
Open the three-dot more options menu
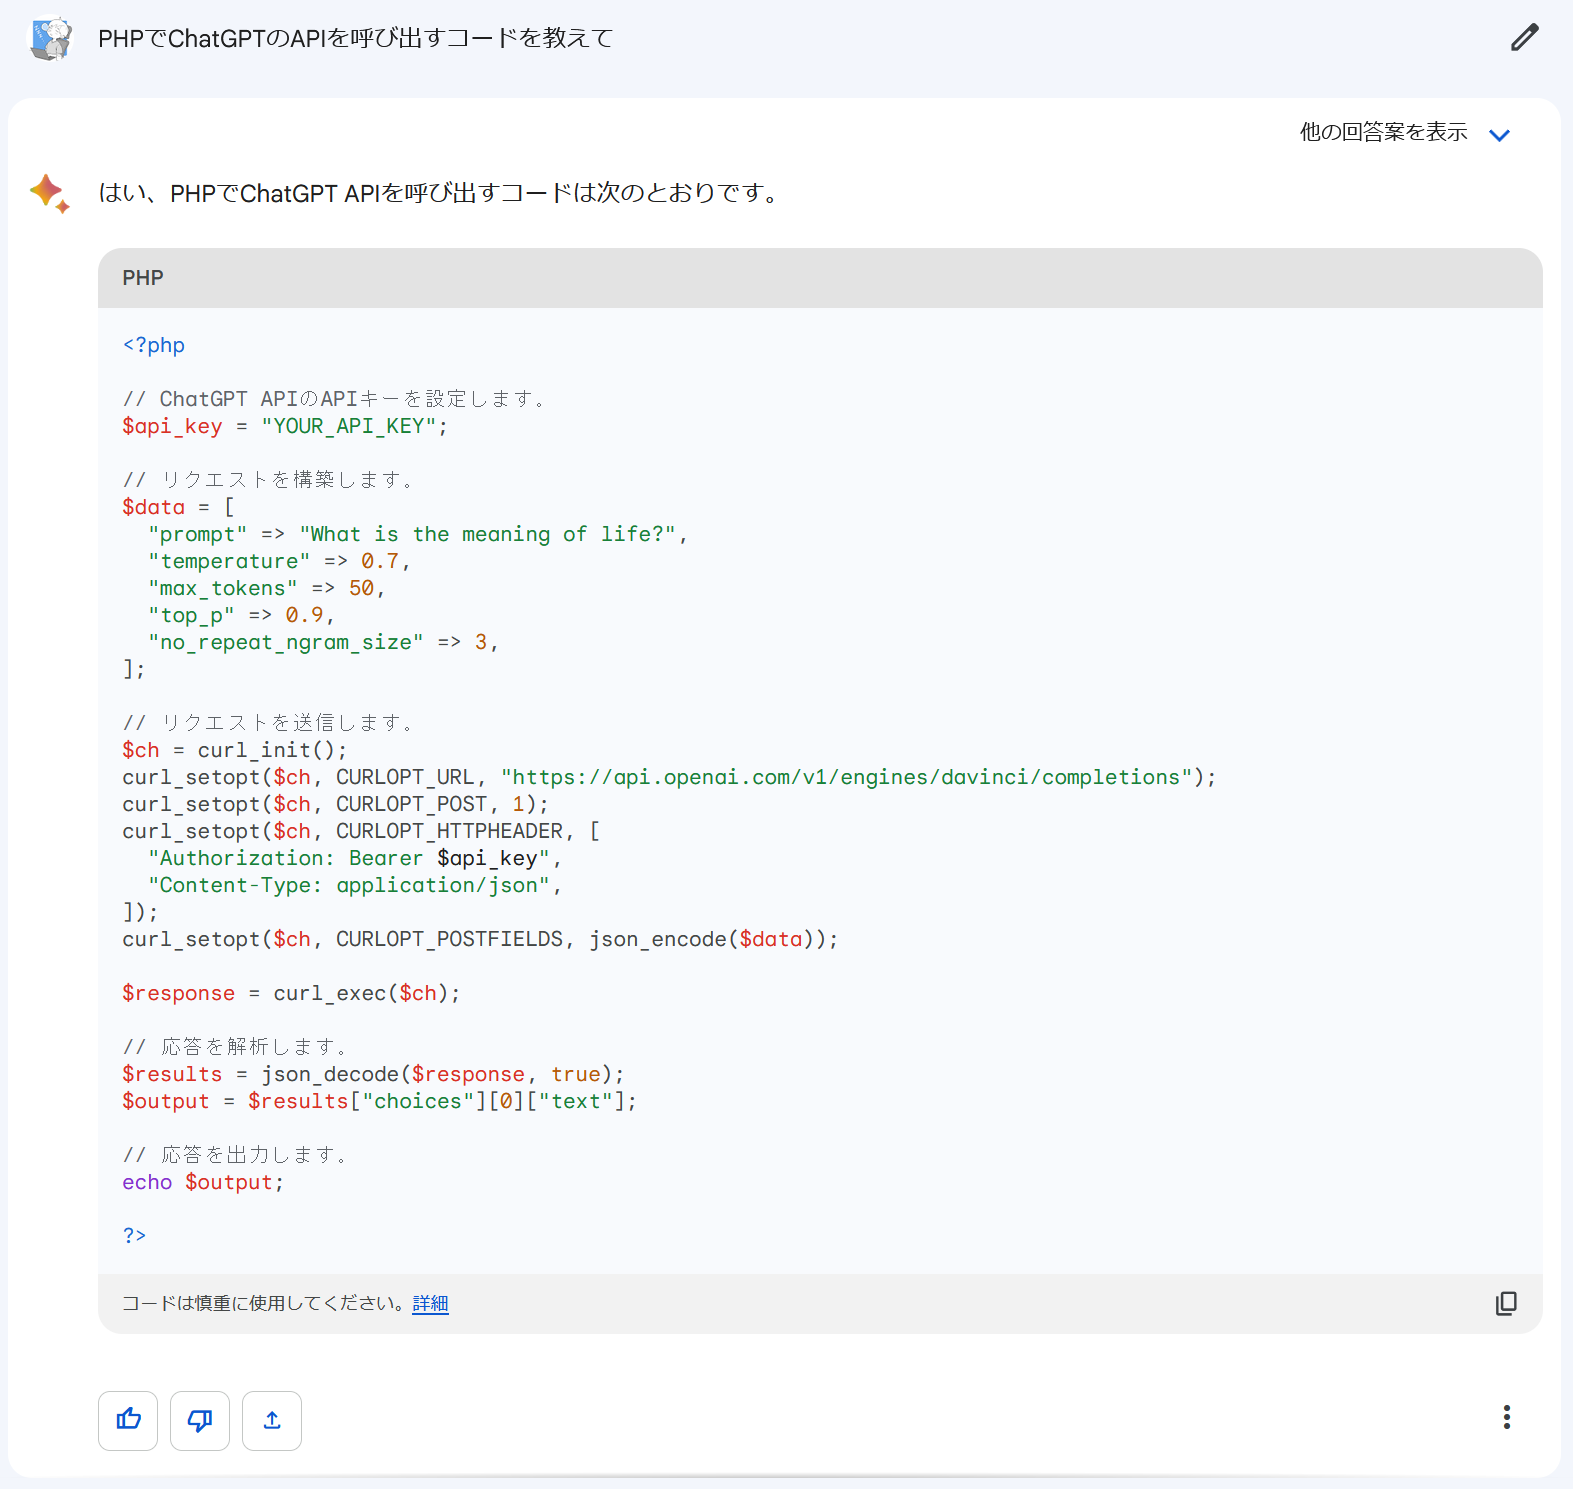point(1506,1417)
